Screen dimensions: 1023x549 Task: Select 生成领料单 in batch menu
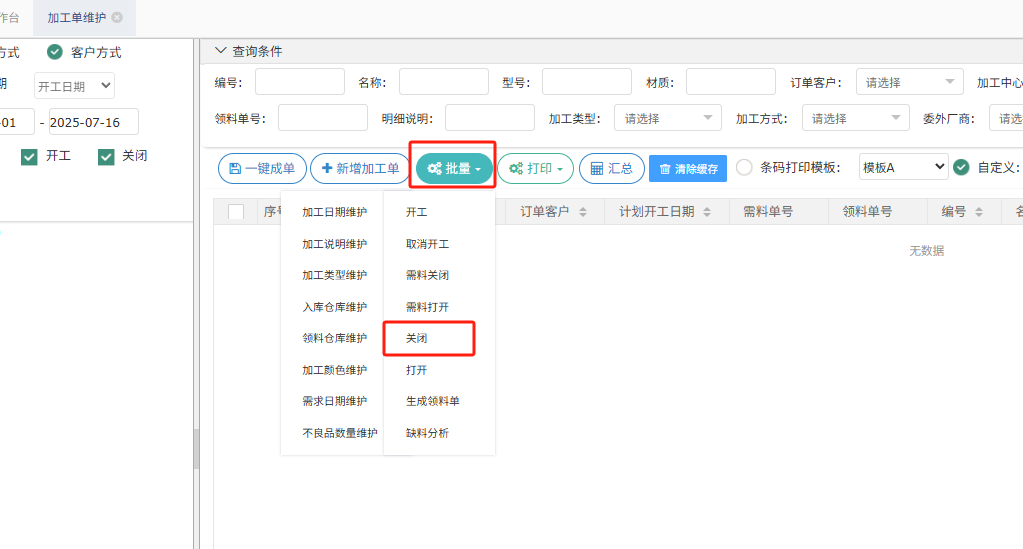432,401
